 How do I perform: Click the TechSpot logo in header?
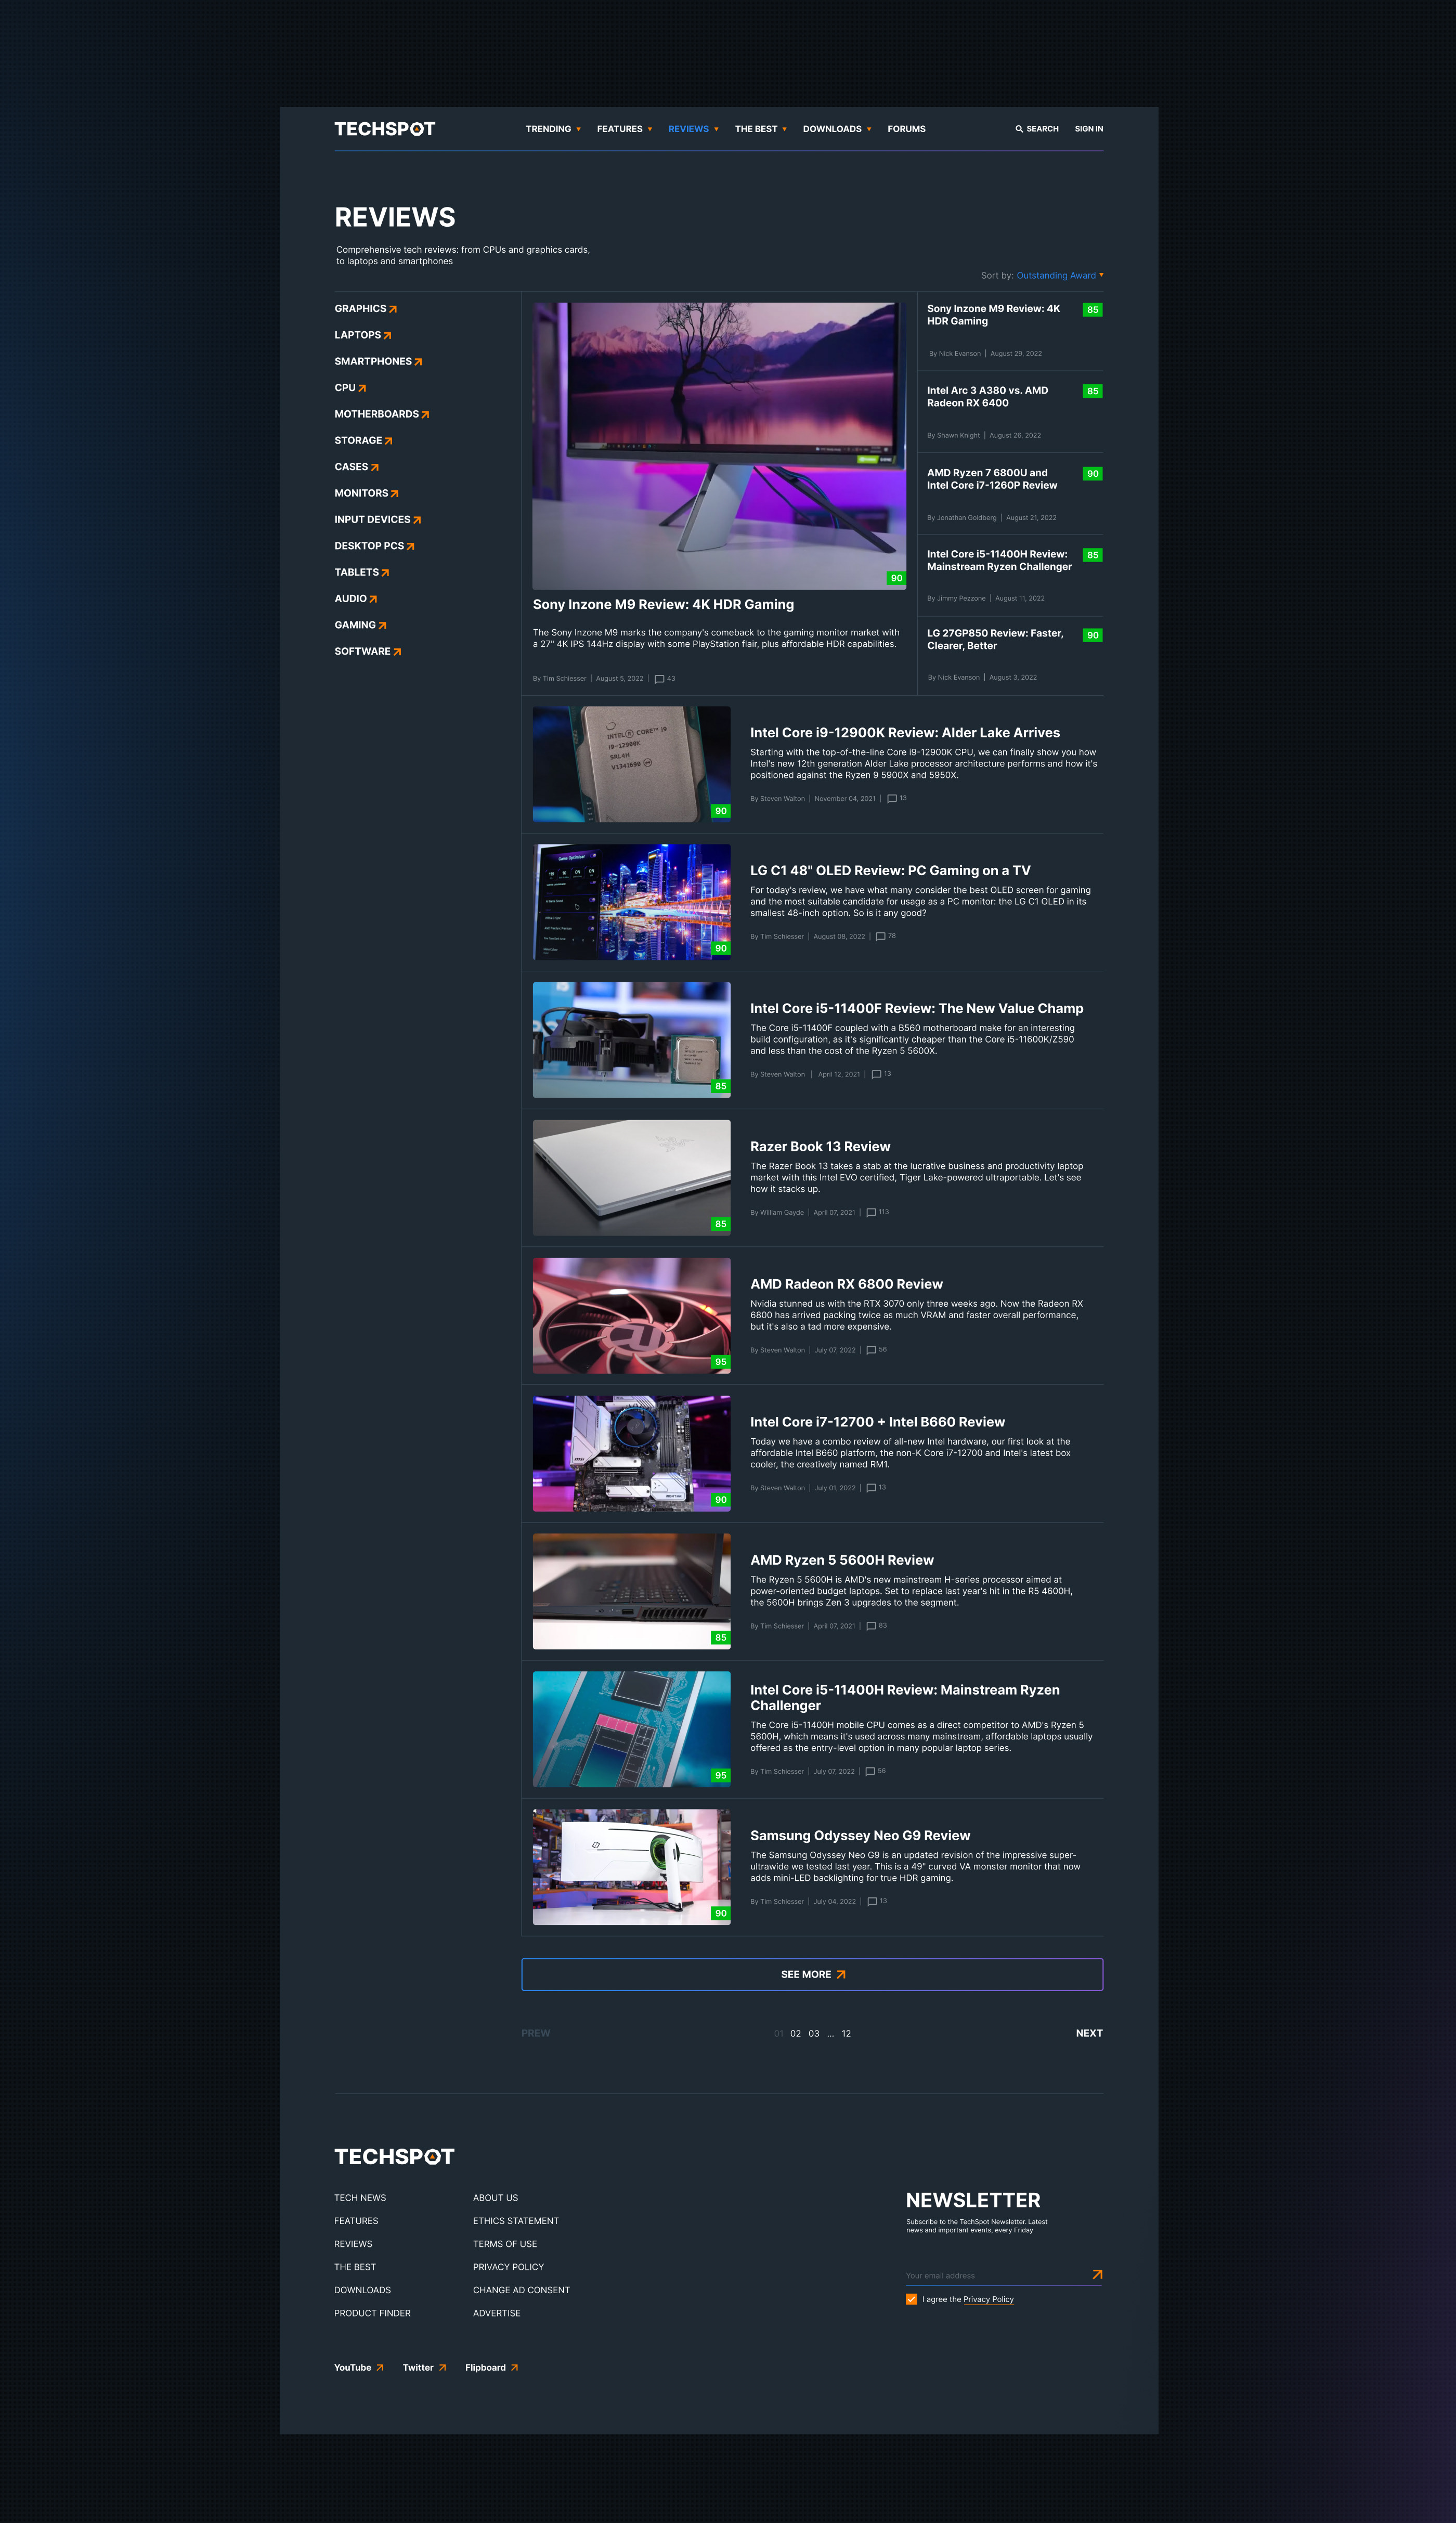click(385, 129)
